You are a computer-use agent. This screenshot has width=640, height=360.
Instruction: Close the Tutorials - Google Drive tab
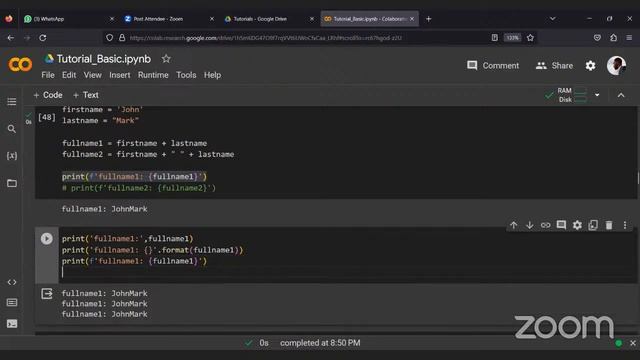(312, 19)
